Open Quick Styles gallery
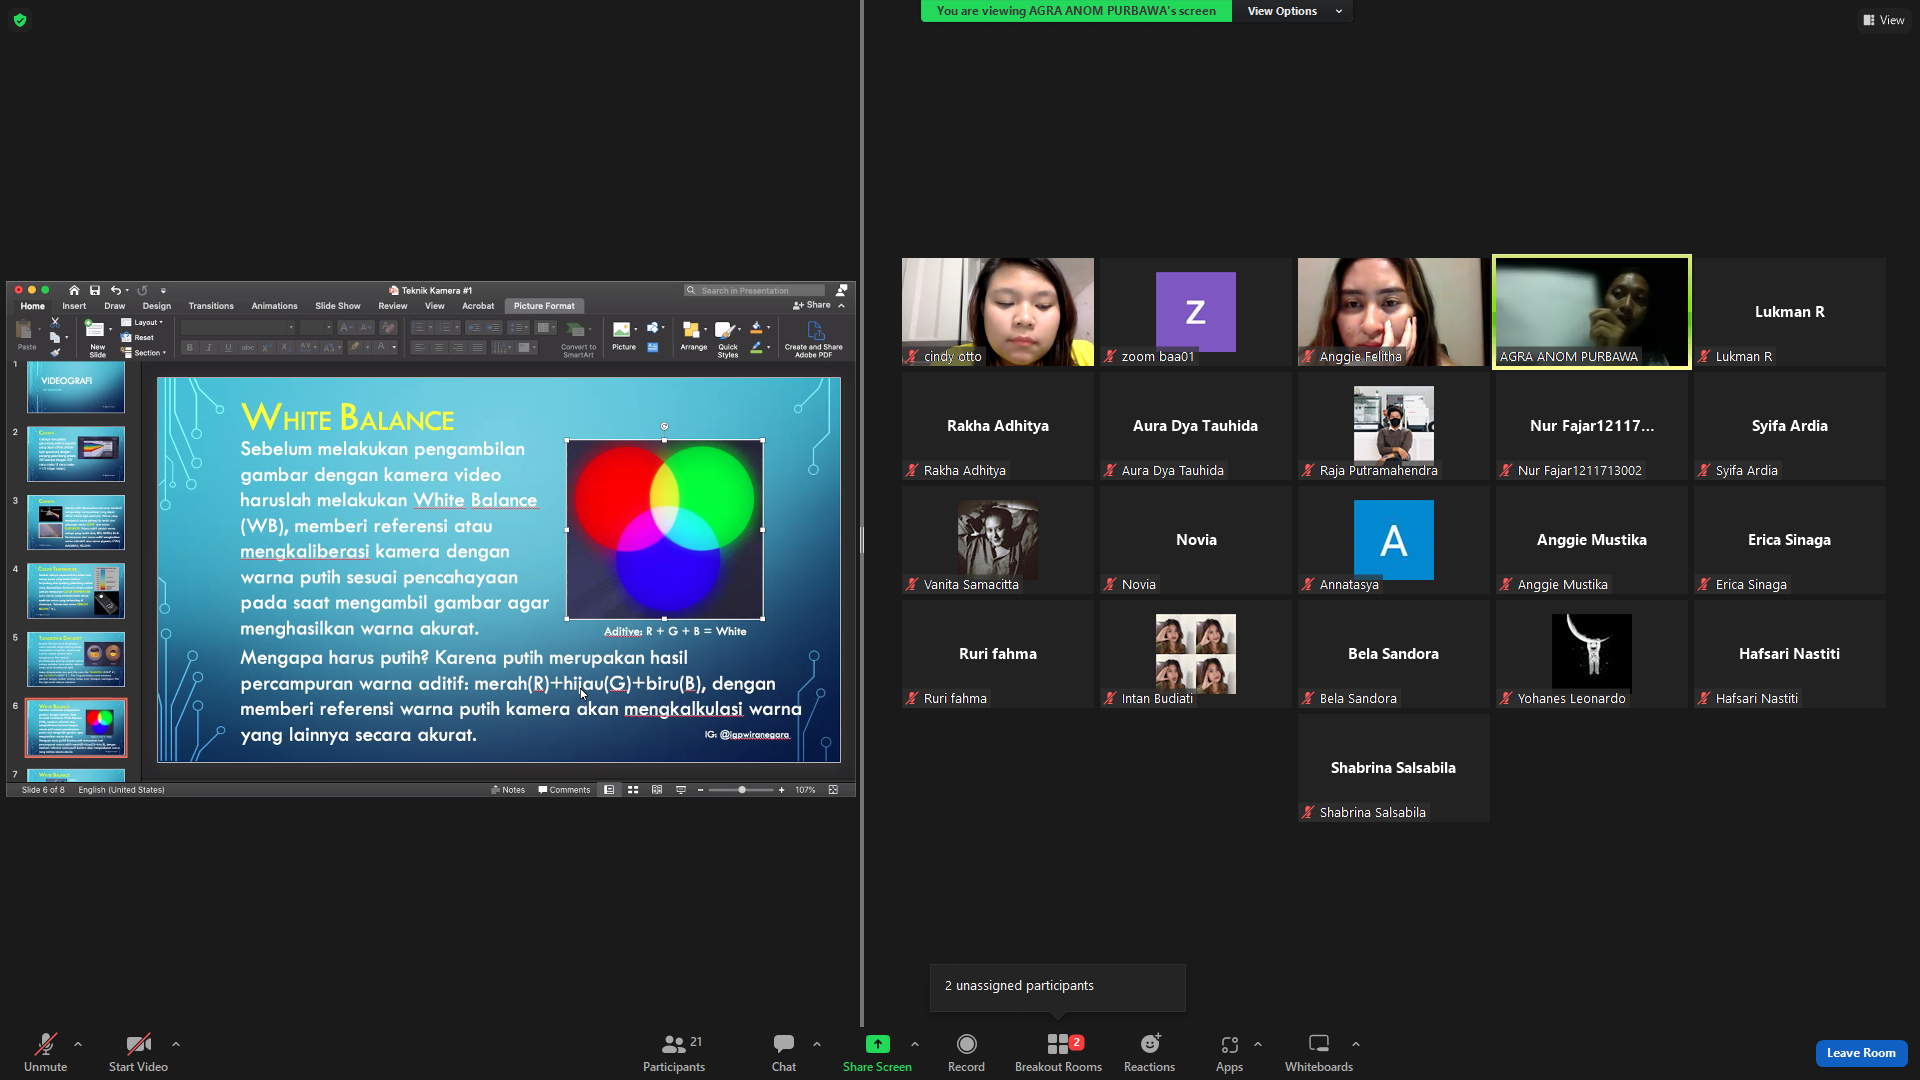This screenshot has width=1920, height=1080. (x=728, y=339)
